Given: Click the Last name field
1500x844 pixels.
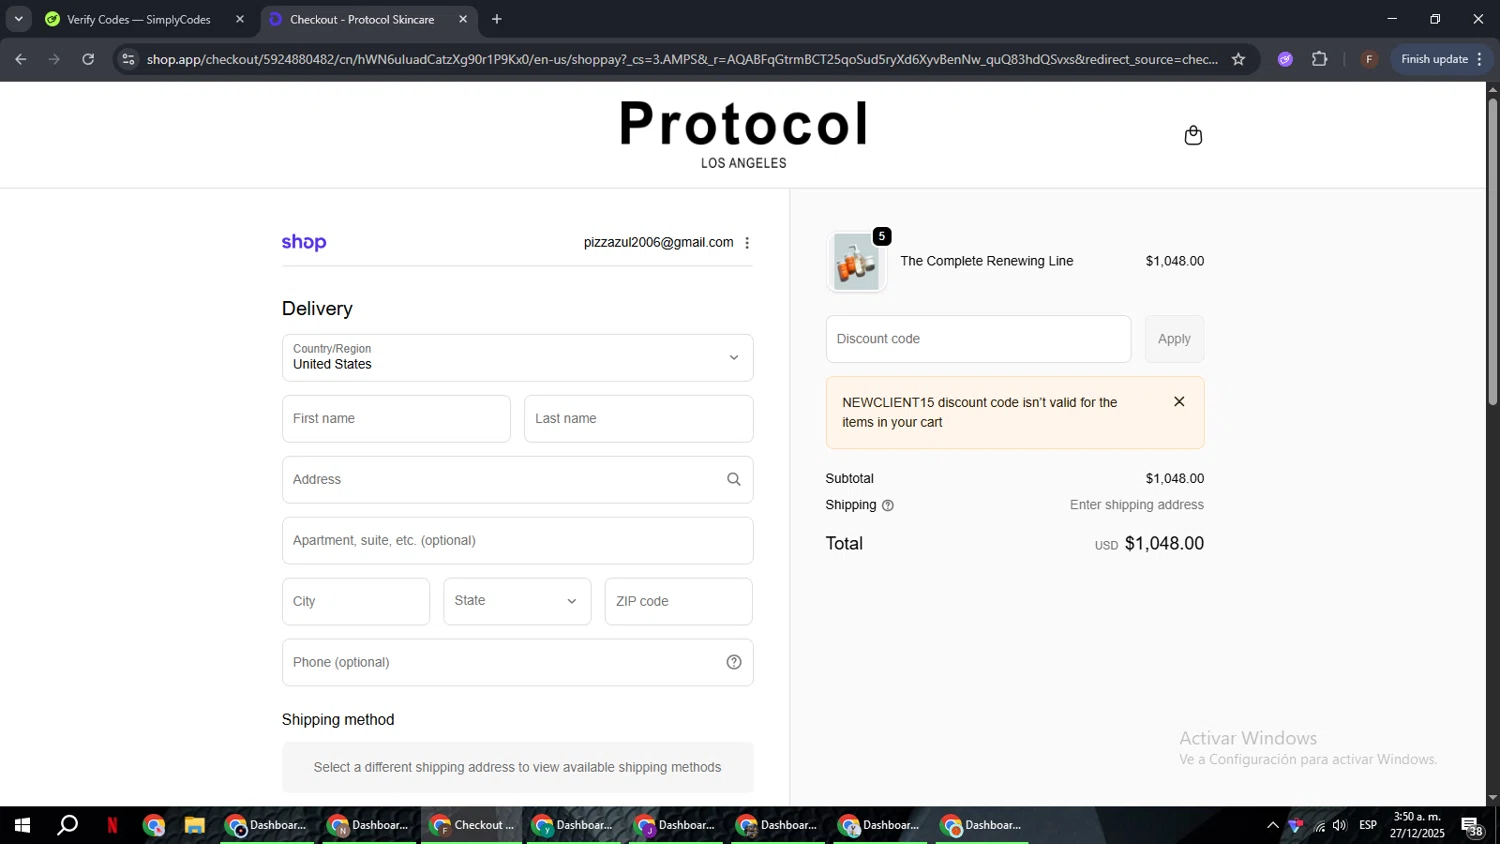Looking at the screenshot, I should pyautogui.click(x=638, y=419).
